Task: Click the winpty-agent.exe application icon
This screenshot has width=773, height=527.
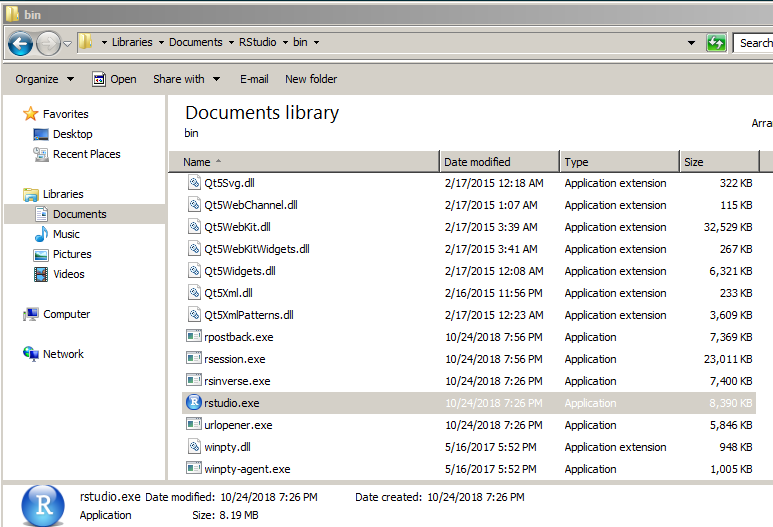Action: click(194, 468)
